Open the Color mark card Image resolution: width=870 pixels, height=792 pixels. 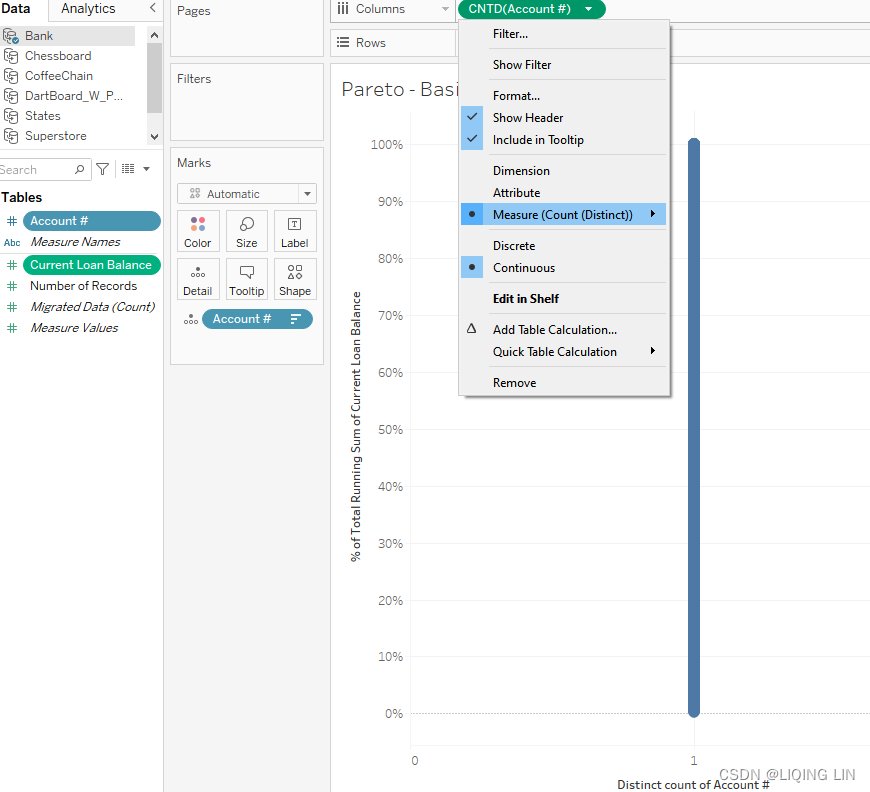[x=198, y=231]
